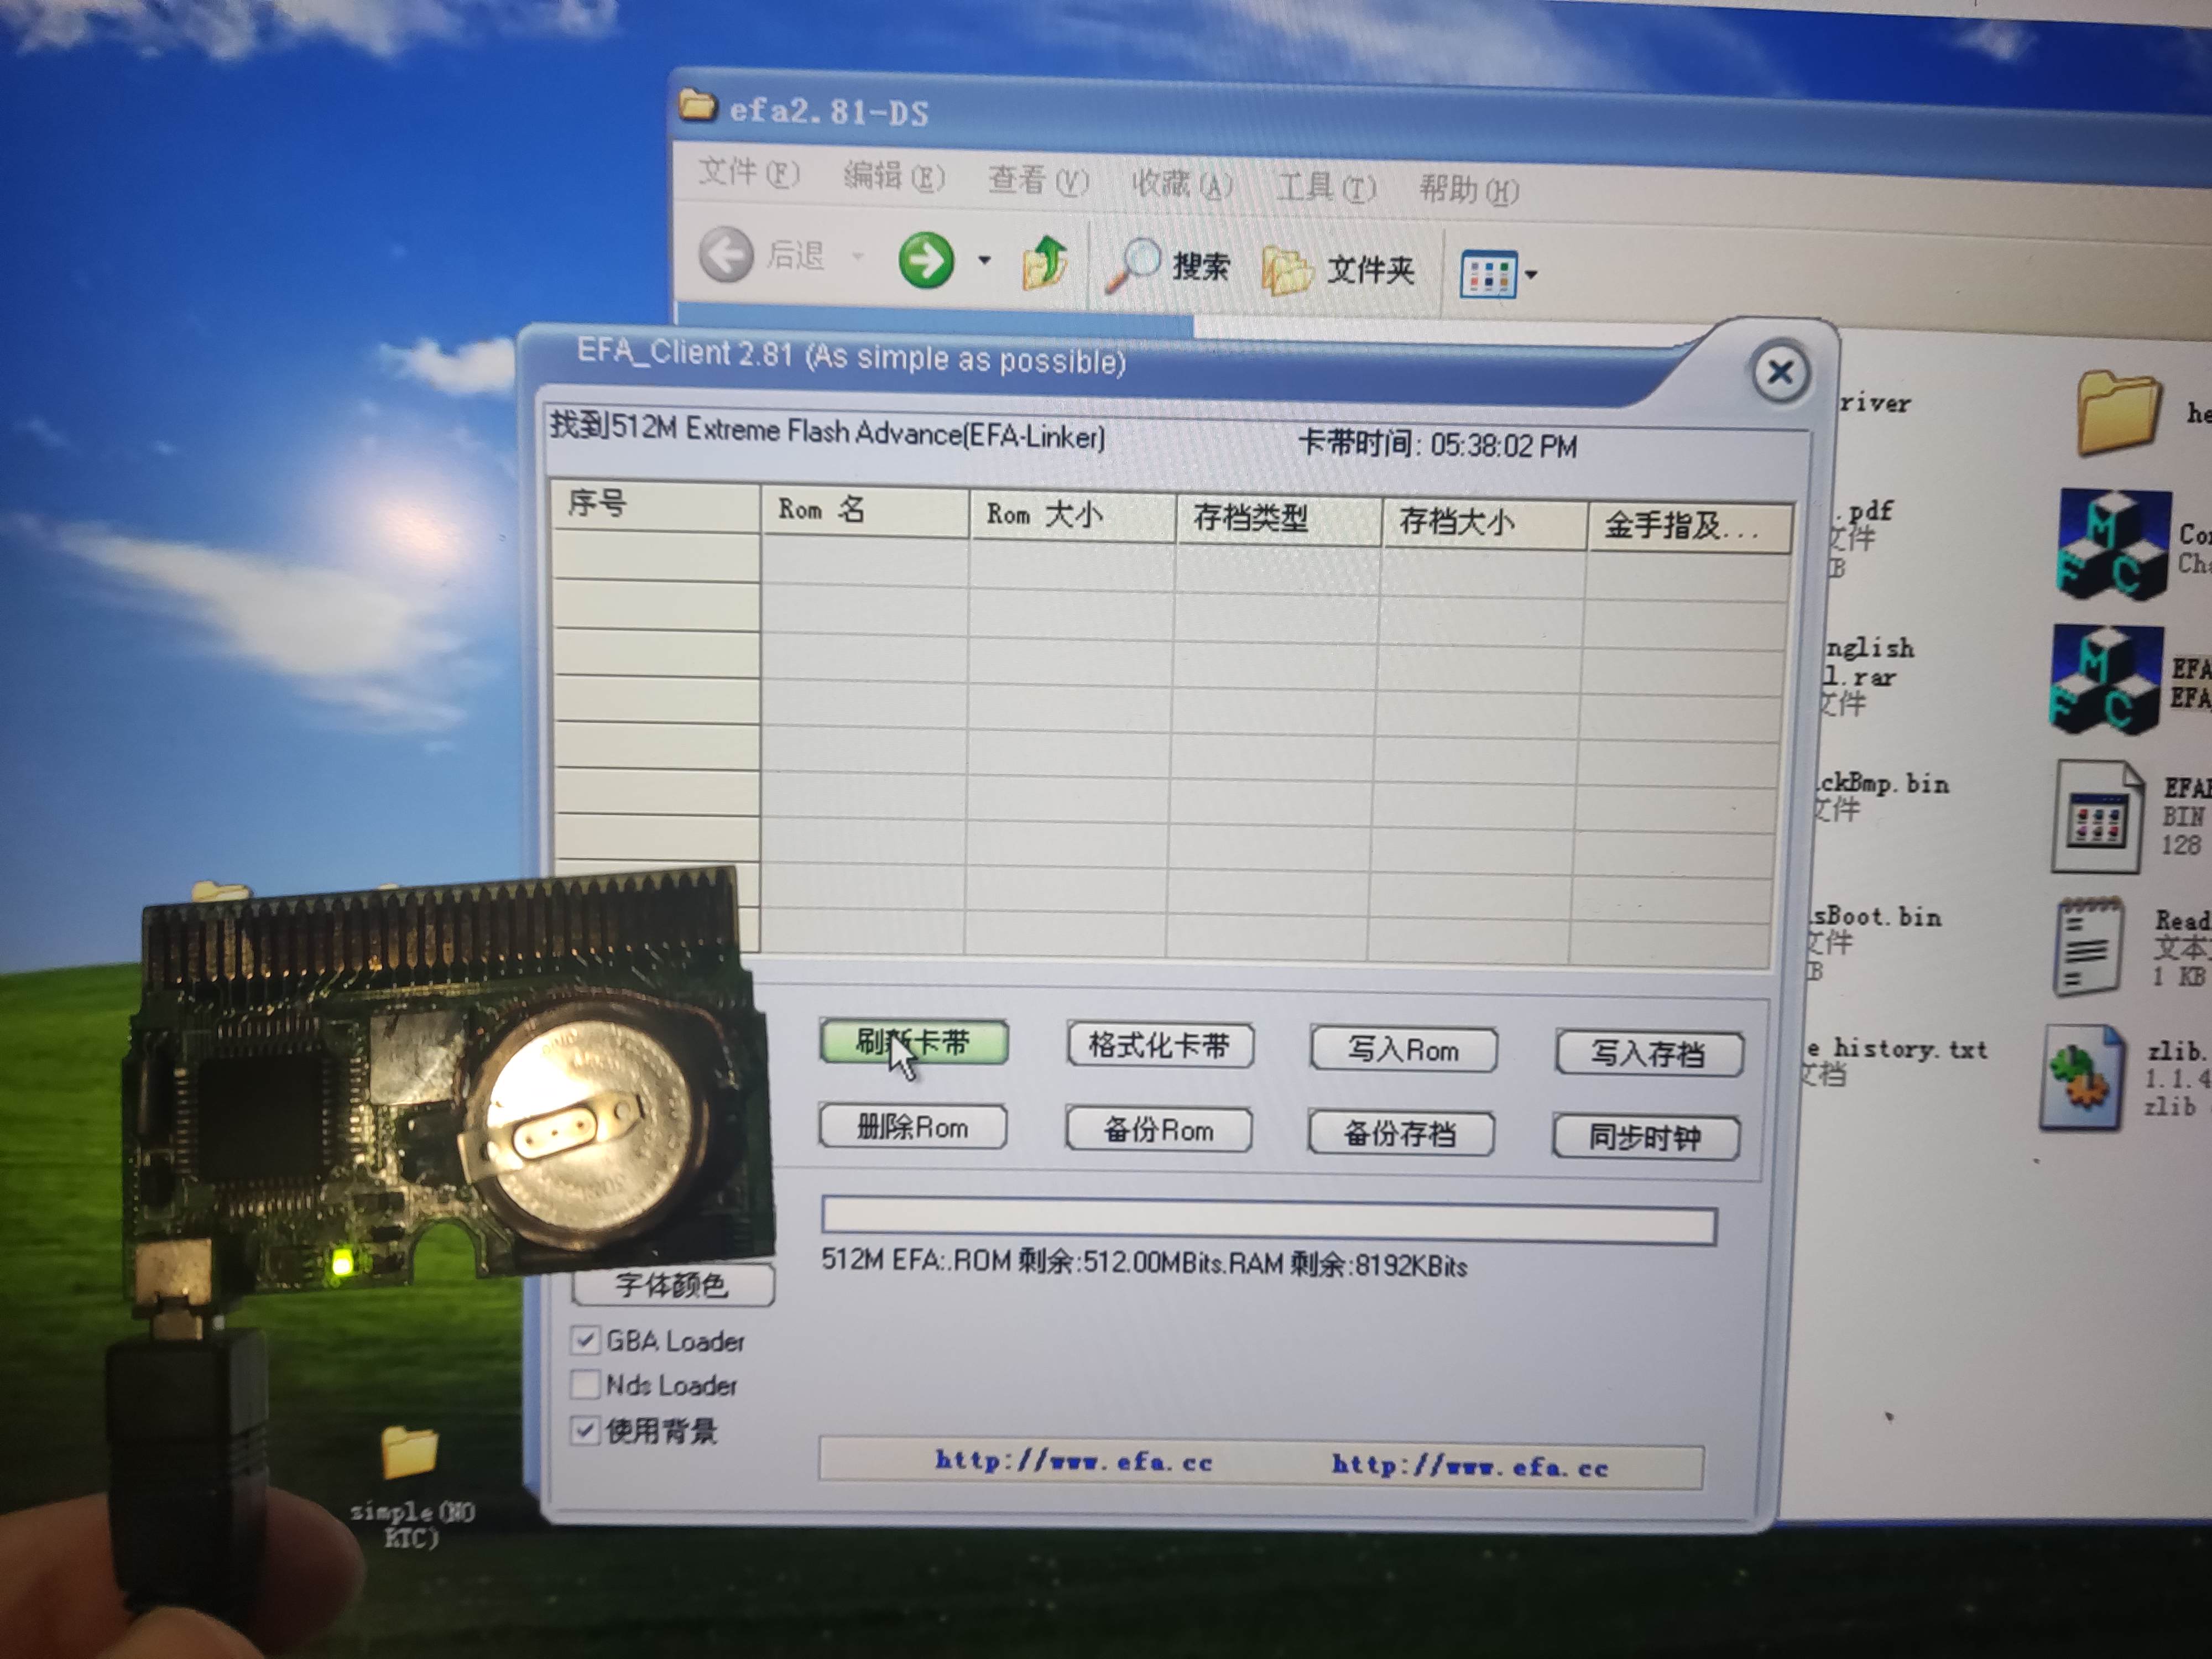Click the 后退 back arrow icon in Explorer

[x=725, y=254]
